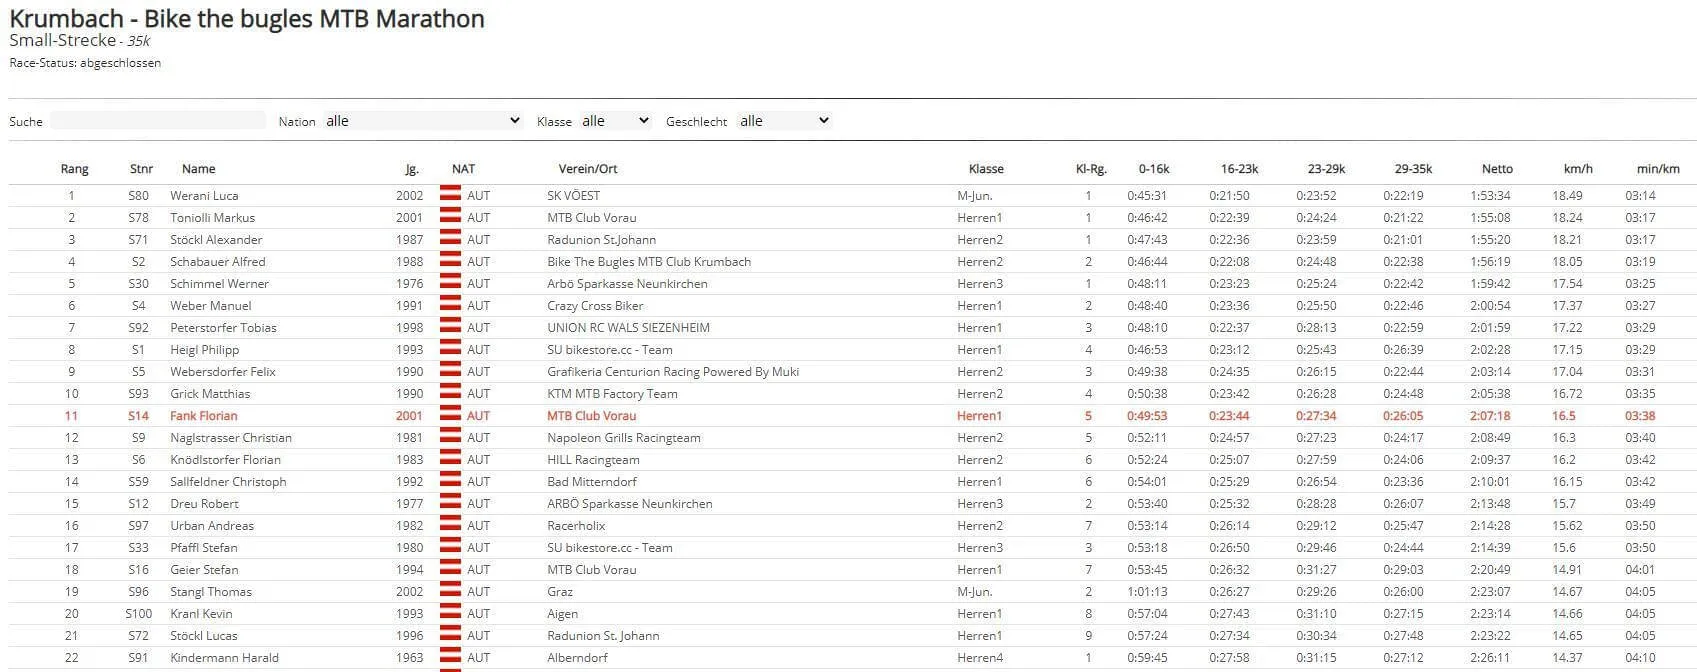
Task: Sort by the Klasse column header
Action: (x=986, y=169)
